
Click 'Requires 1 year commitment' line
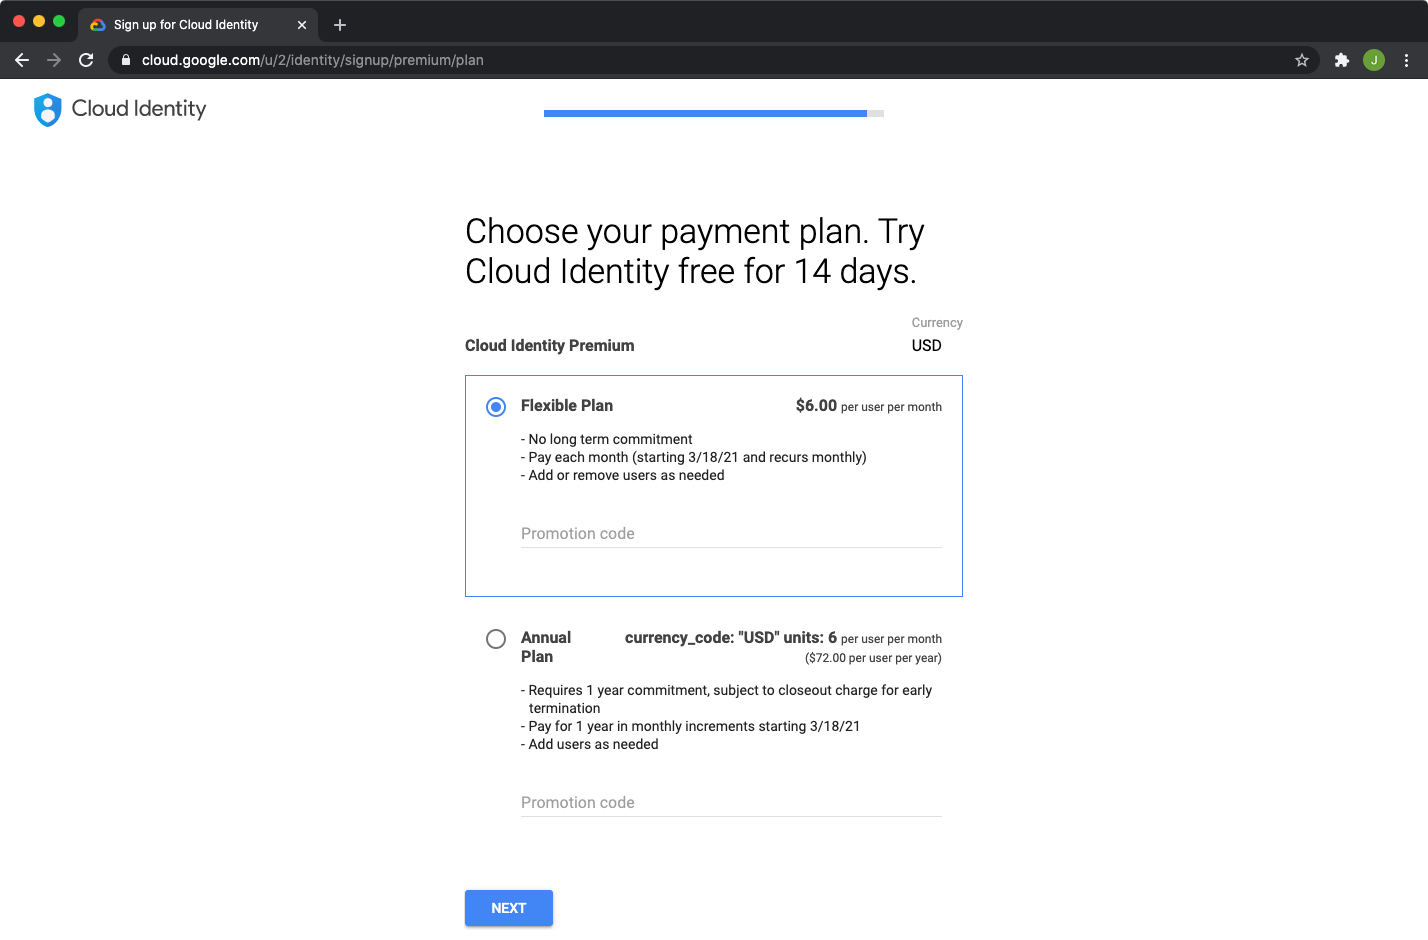[727, 699]
